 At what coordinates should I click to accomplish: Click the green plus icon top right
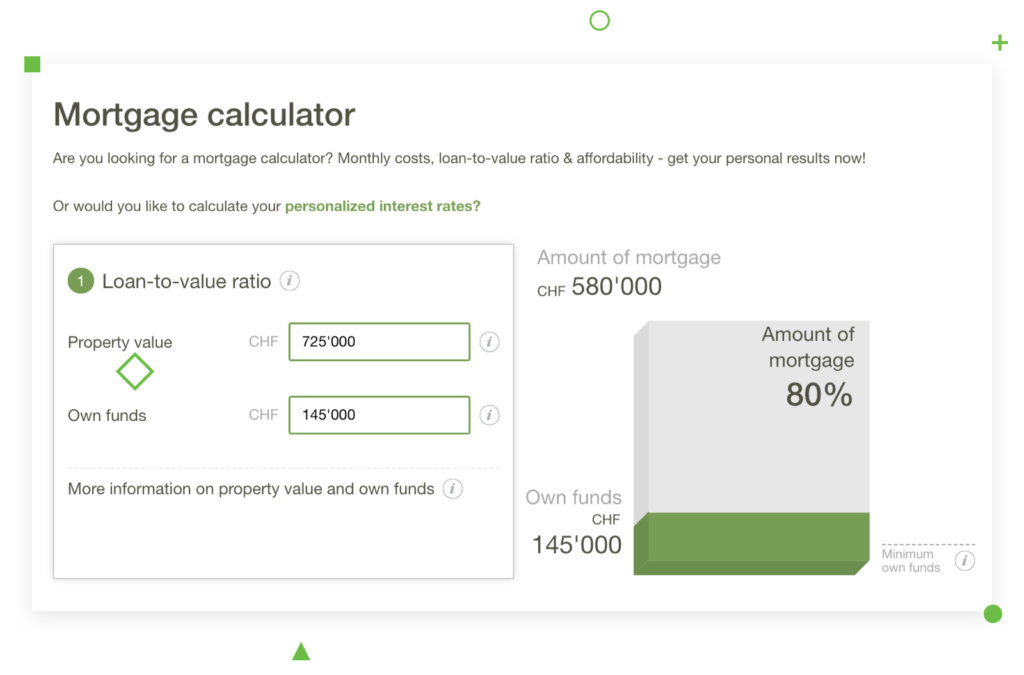coord(999,43)
